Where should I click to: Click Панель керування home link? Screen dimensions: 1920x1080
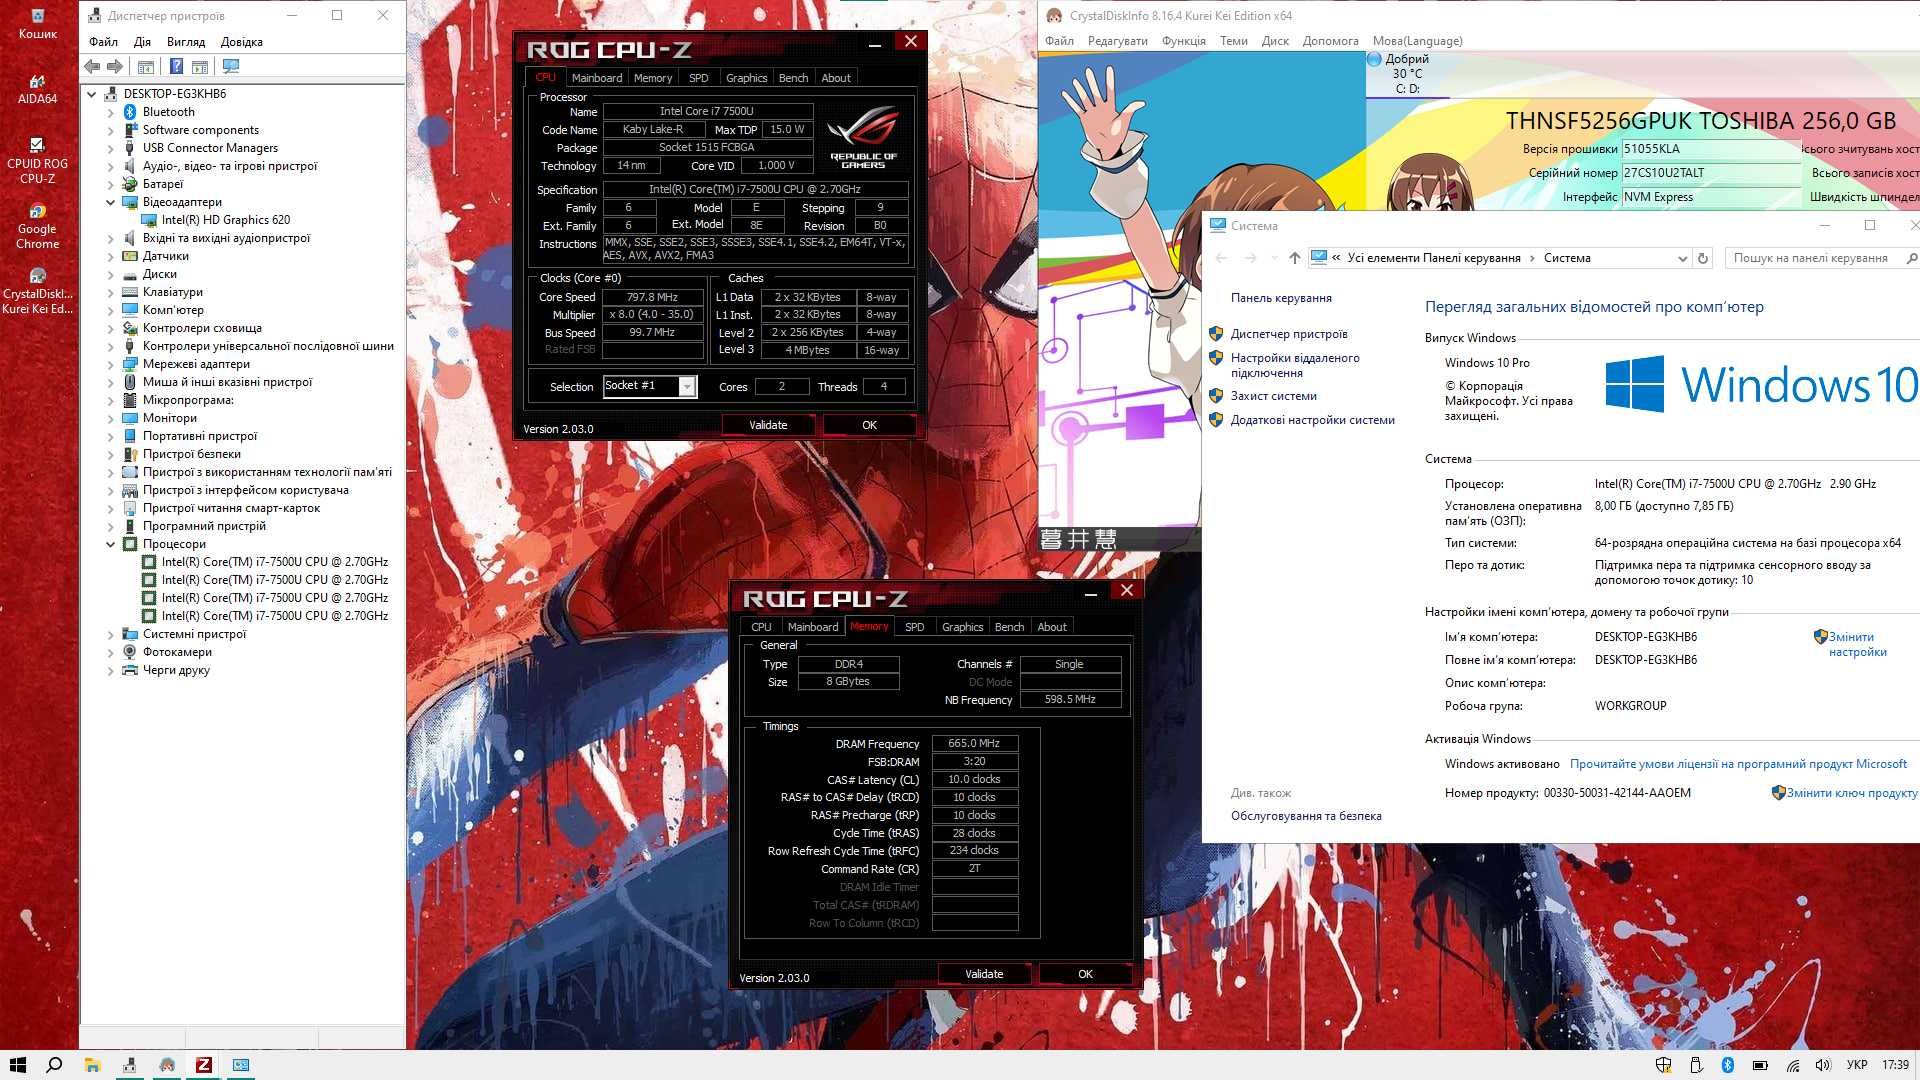click(1281, 298)
